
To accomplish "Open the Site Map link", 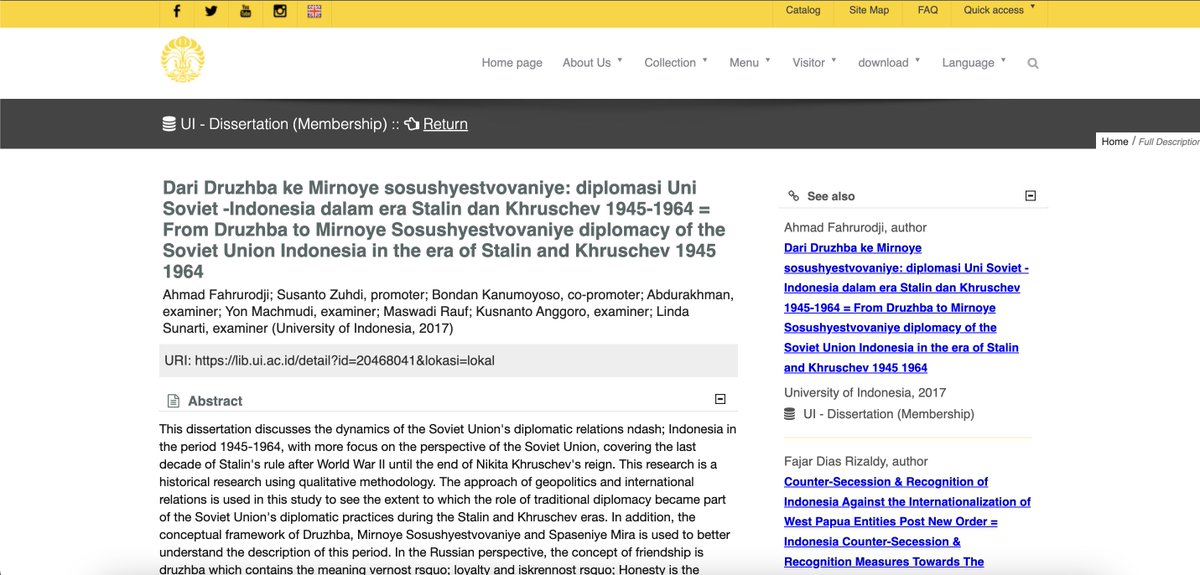I will point(869,10).
